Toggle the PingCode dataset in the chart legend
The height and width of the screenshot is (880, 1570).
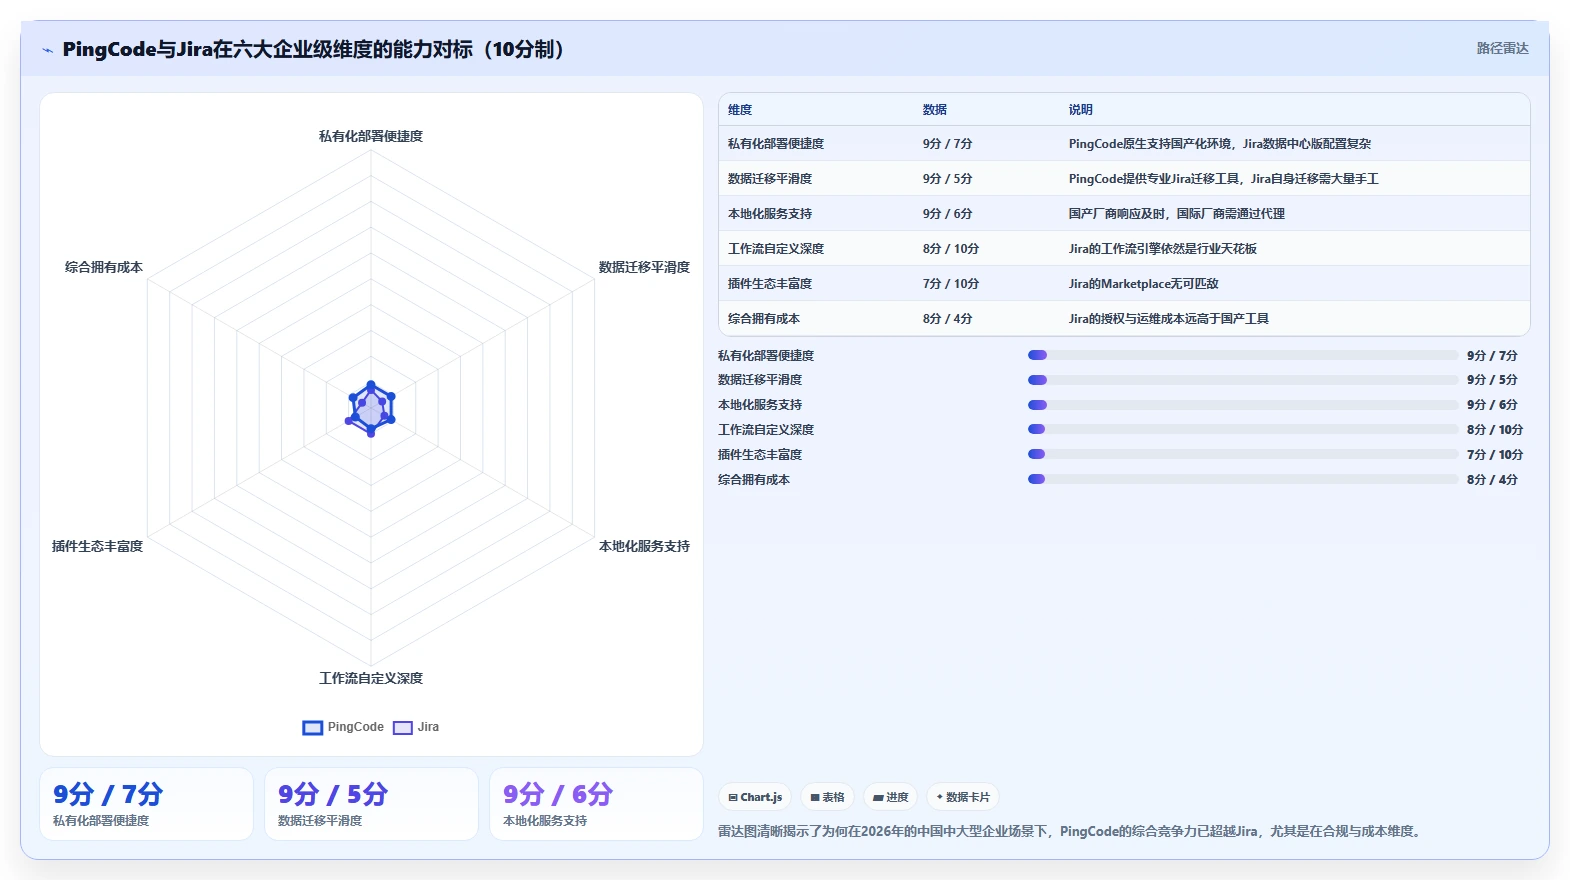[343, 727]
